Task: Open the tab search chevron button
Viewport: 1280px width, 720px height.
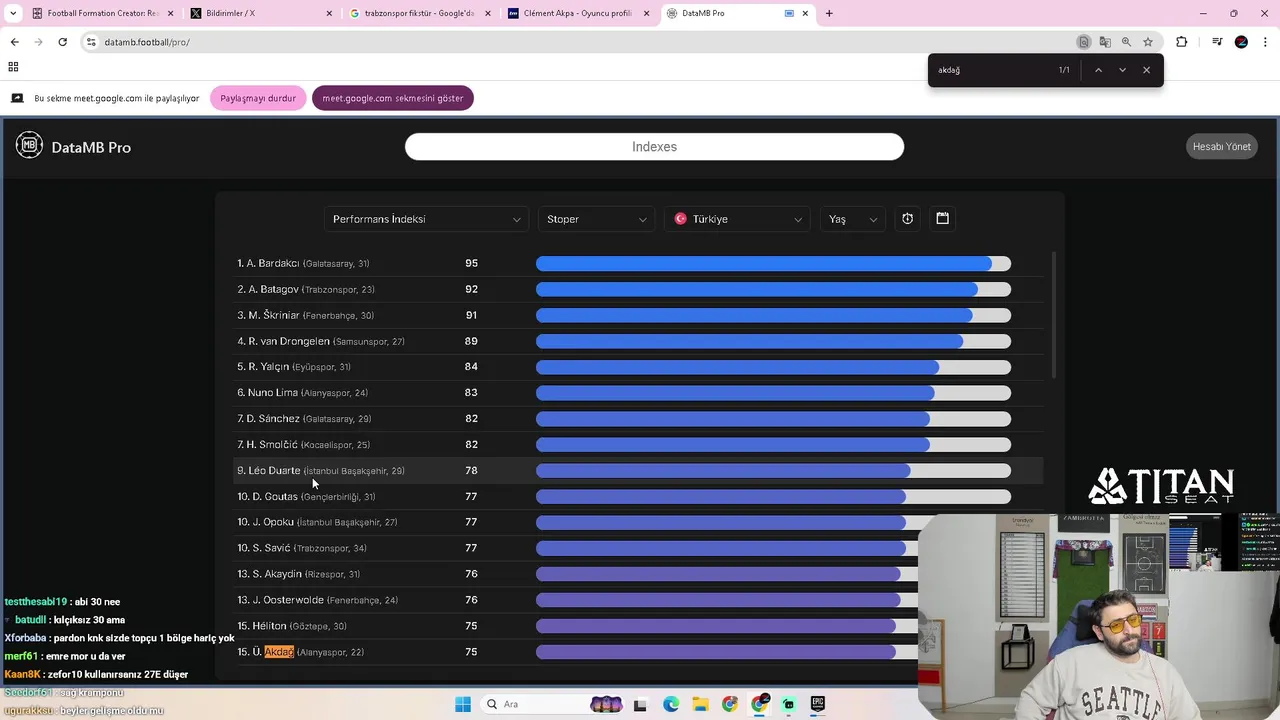Action: [x=13, y=13]
